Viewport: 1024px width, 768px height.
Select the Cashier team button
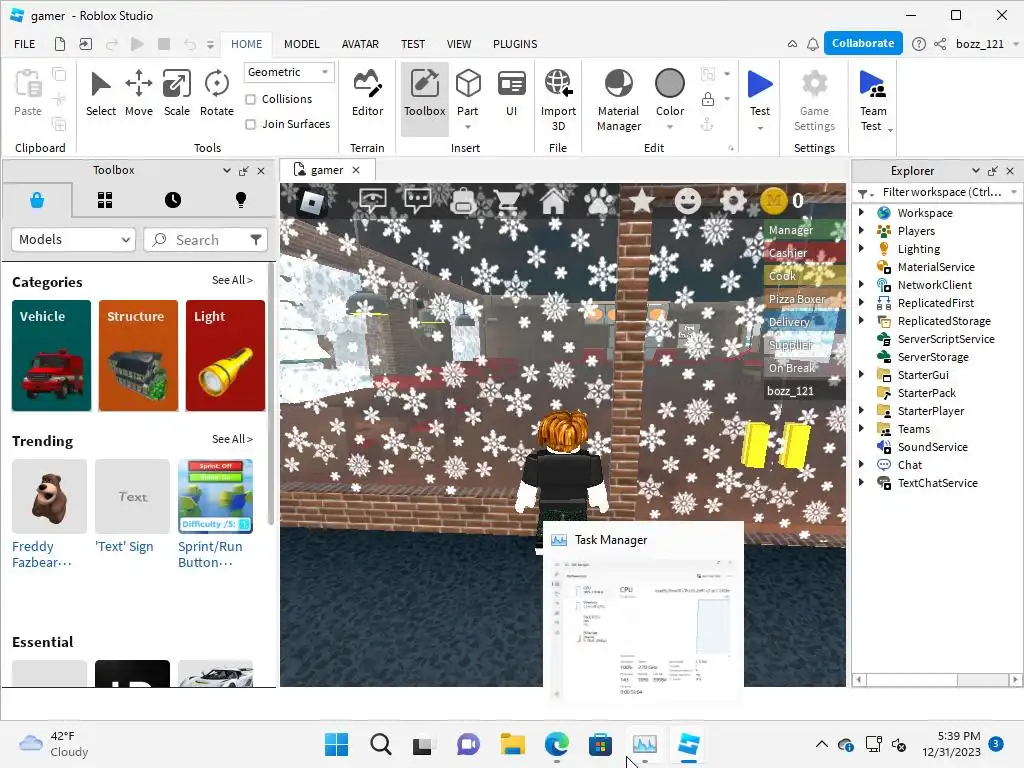tap(805, 253)
